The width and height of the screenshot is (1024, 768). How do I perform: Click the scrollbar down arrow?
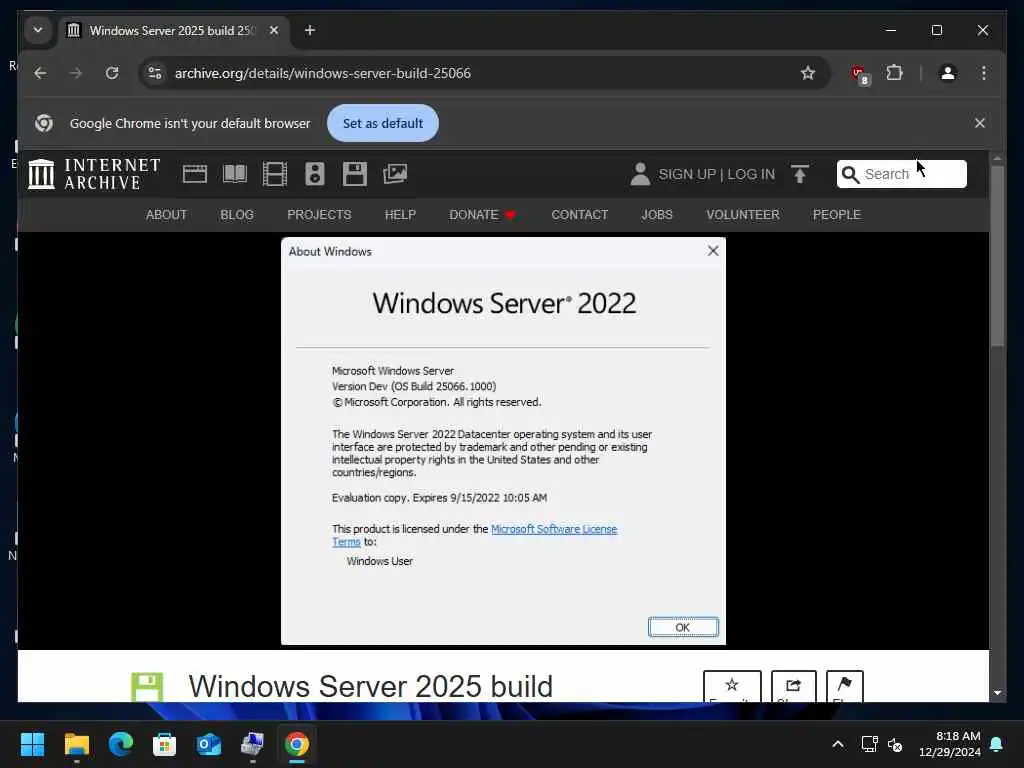click(997, 693)
